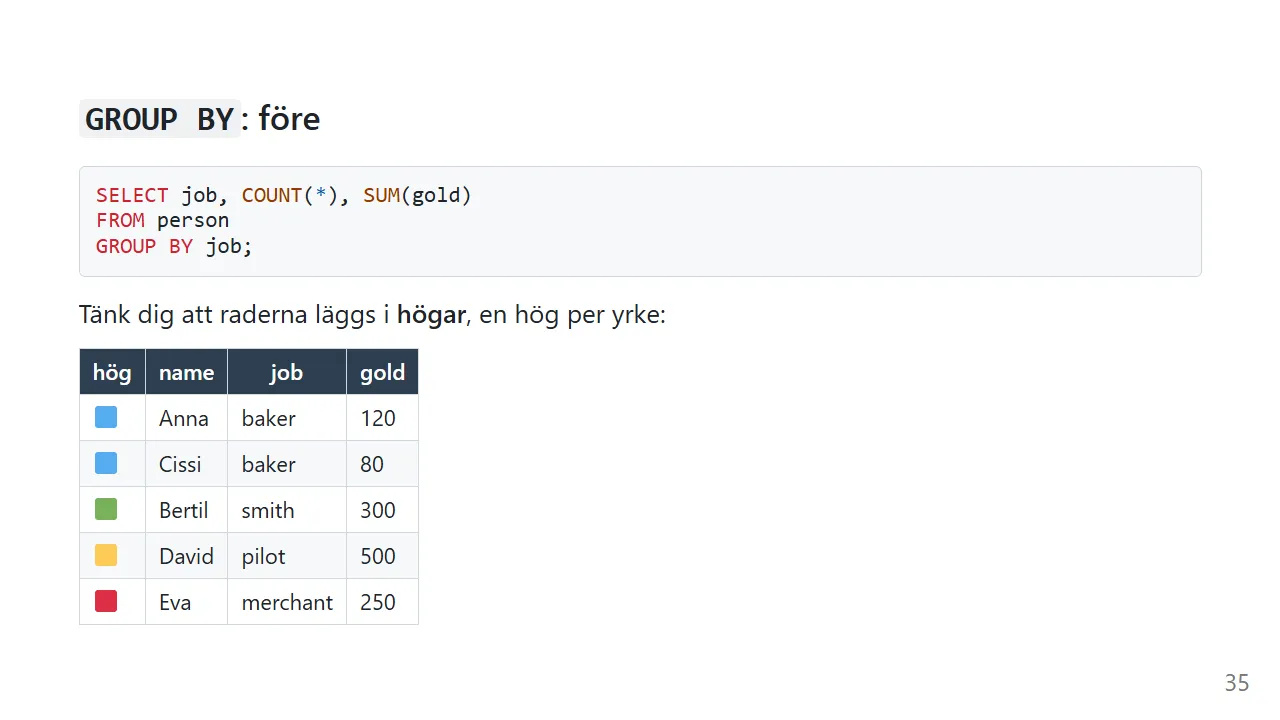Click the phrase 'en hög per yrke:'

[x=573, y=315]
